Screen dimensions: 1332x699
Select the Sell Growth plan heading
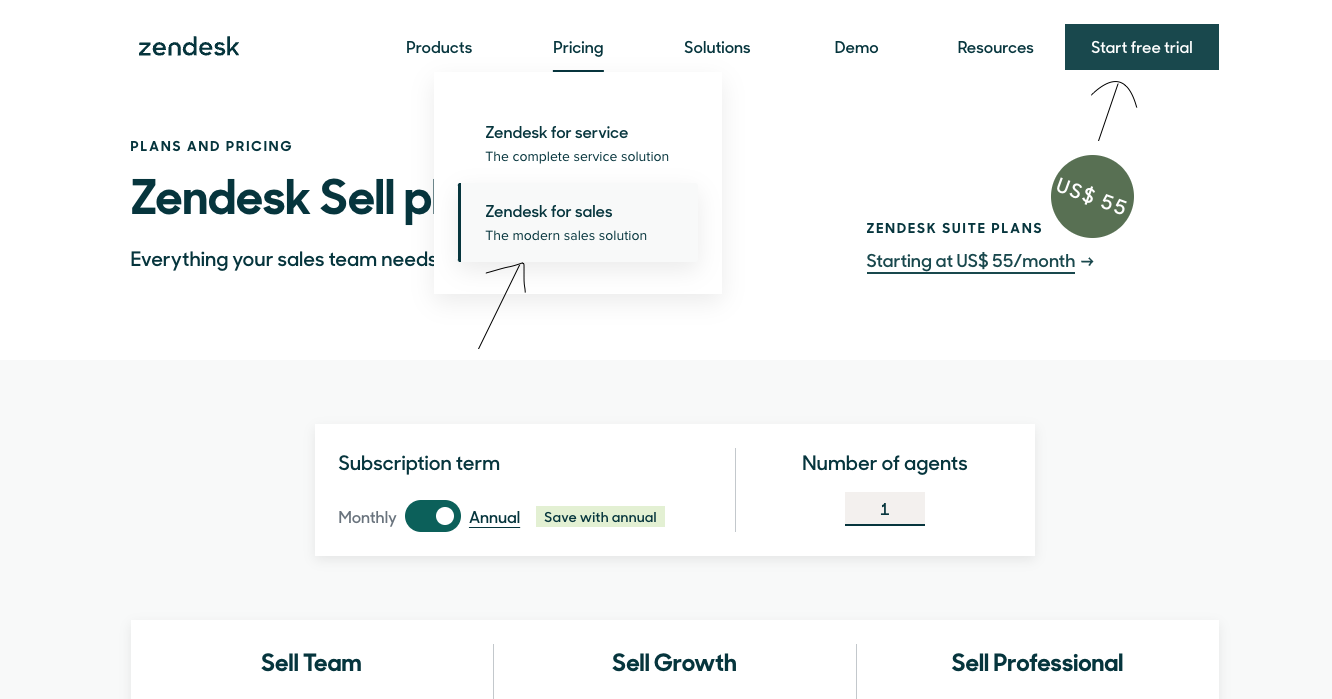pos(674,663)
